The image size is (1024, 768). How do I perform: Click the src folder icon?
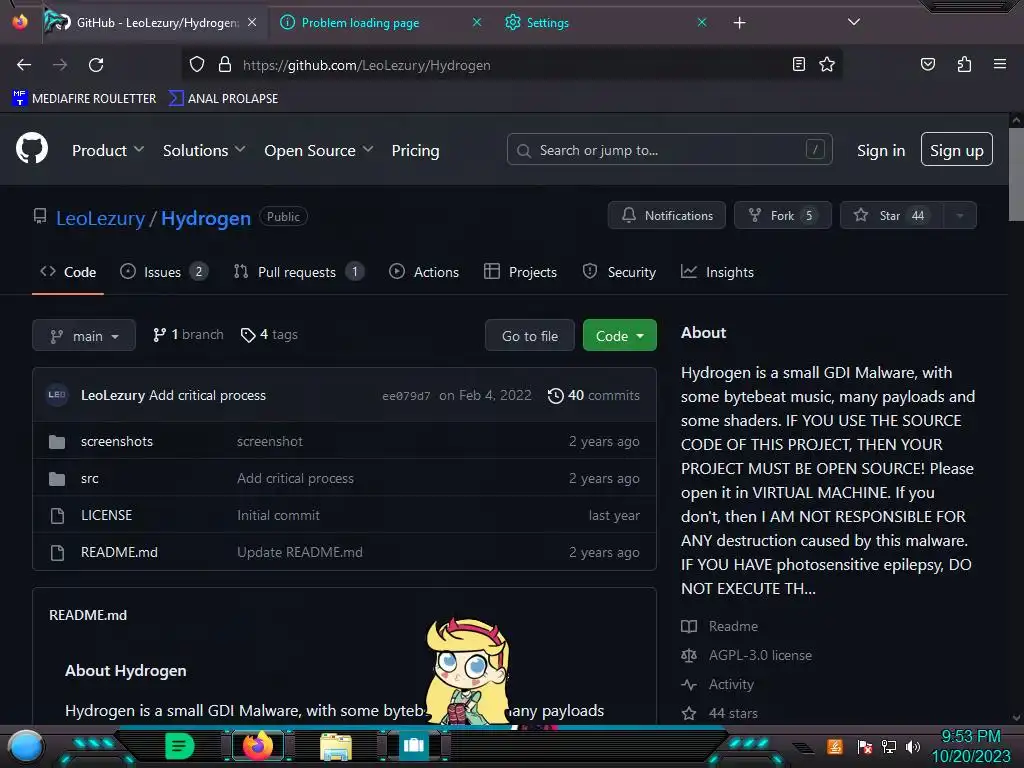57,479
